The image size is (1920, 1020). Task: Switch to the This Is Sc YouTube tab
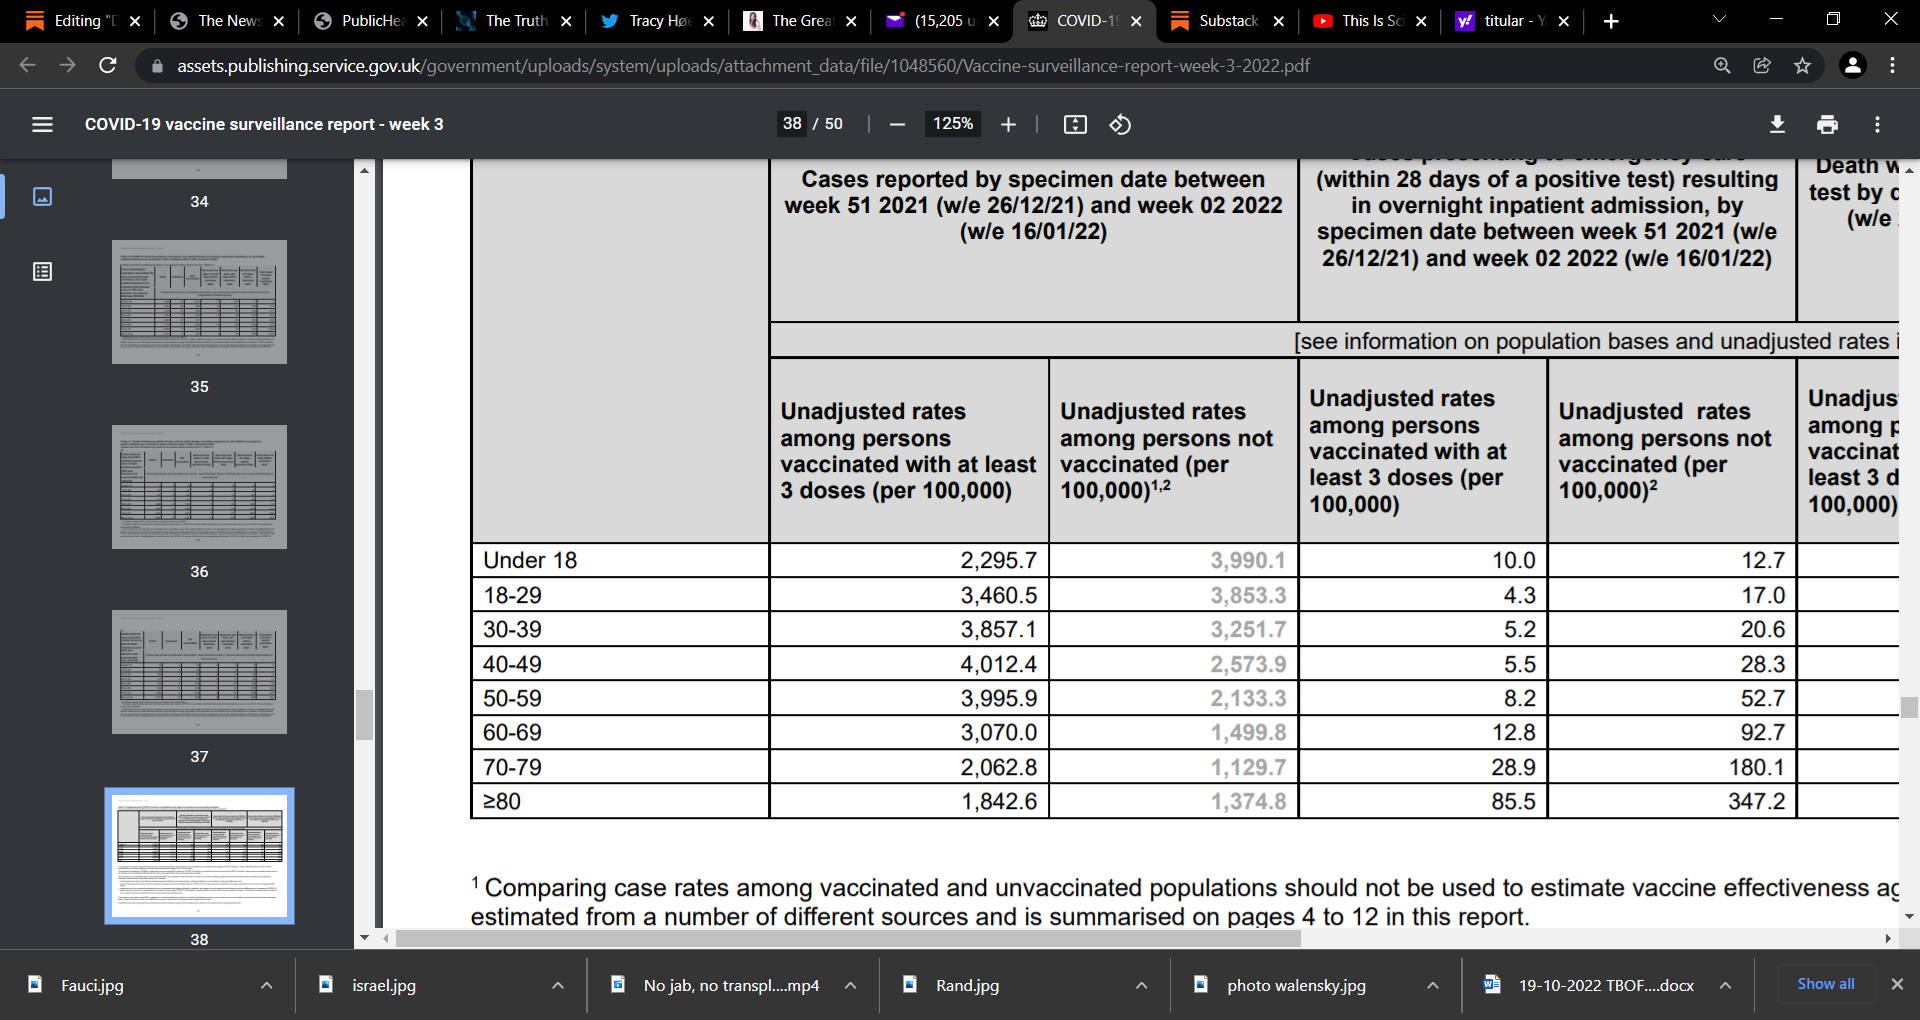click(x=1371, y=21)
